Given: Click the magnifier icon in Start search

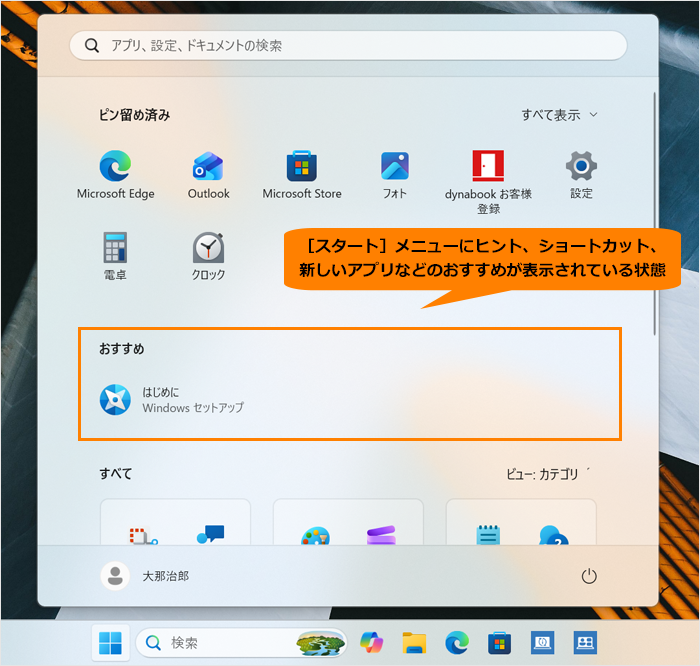Looking at the screenshot, I should click(92, 45).
